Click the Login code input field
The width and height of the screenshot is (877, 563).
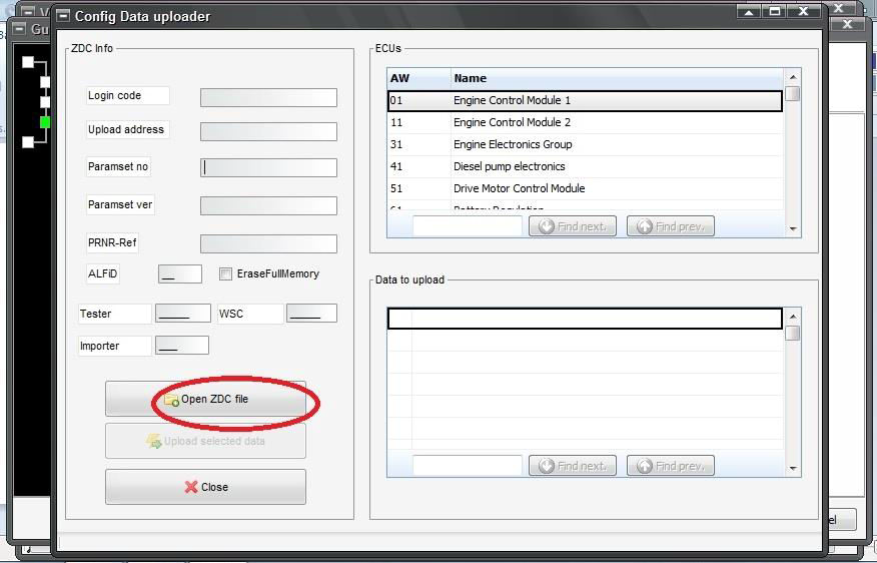(268, 97)
